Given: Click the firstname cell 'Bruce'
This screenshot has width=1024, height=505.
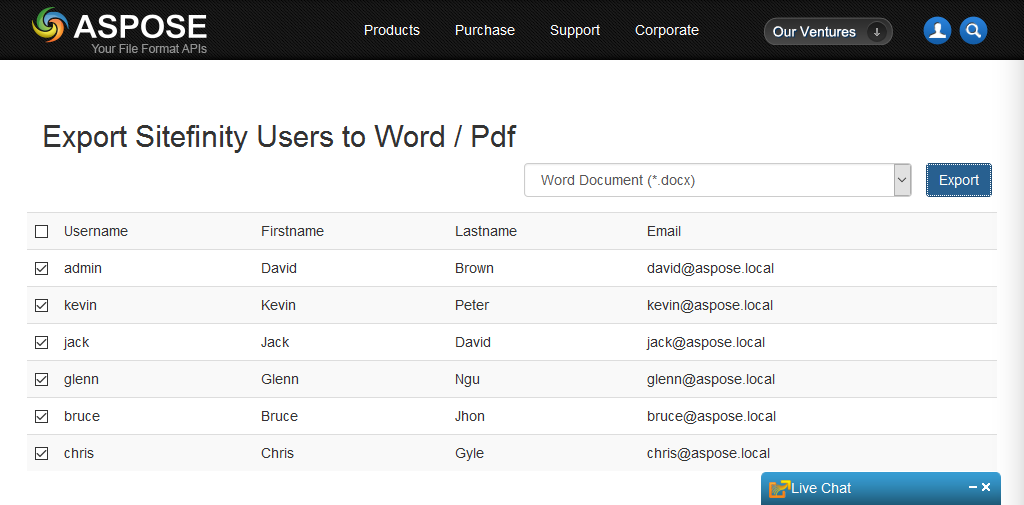Looking at the screenshot, I should (280, 416).
